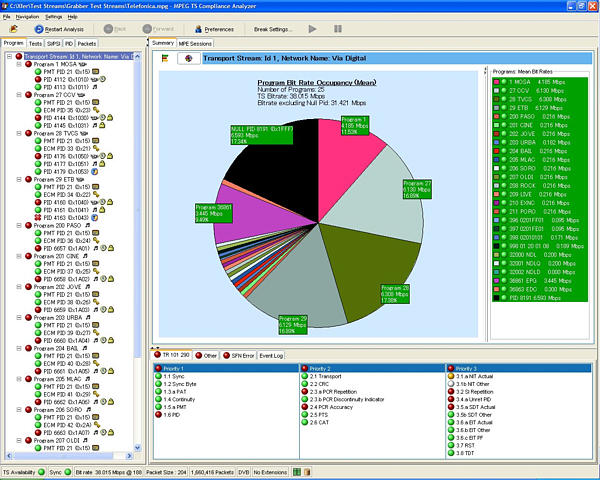Open the Navigation menu
Screen dimensions: 600x480
tap(27, 17)
